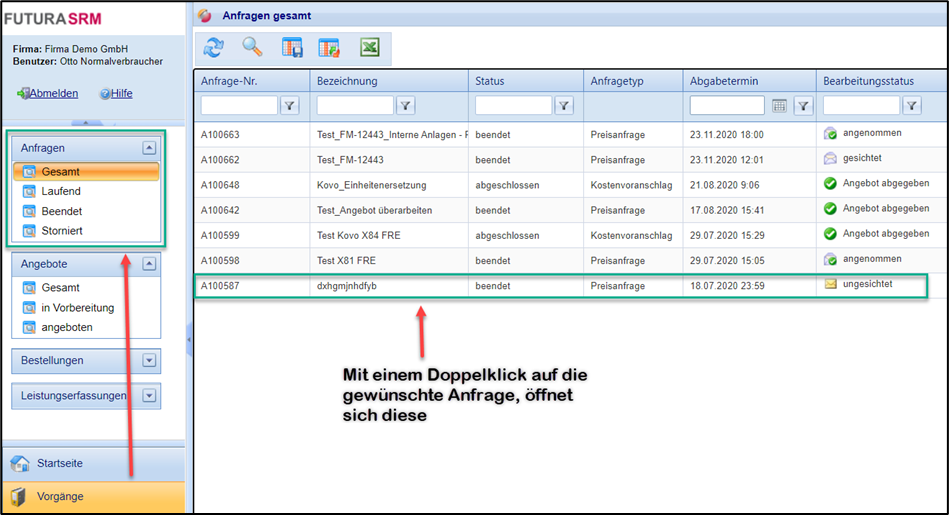Screen dimensions: 949x515
Task: Expand the Leistungserfassungen panel
Action: coord(150,395)
